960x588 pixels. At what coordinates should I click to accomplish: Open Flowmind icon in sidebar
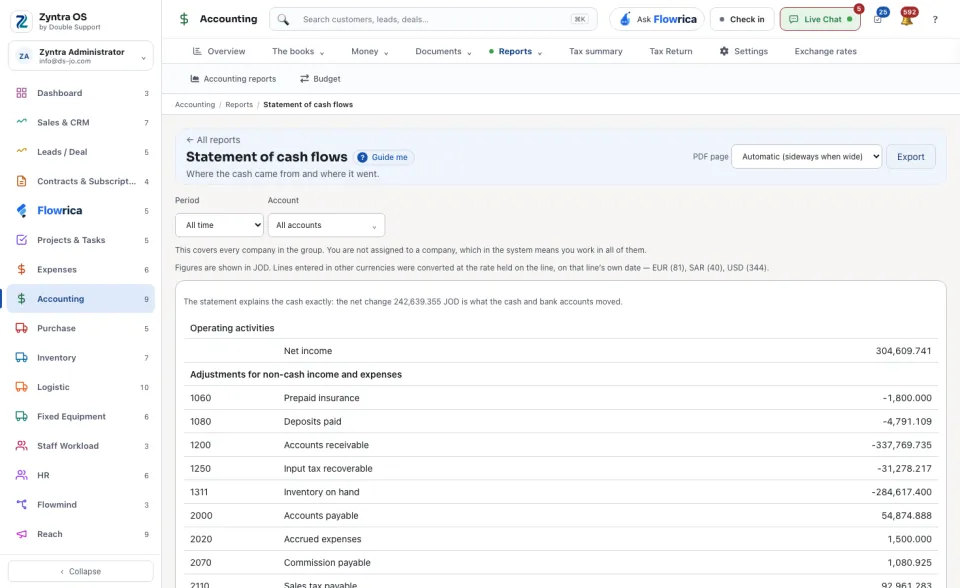(21, 505)
